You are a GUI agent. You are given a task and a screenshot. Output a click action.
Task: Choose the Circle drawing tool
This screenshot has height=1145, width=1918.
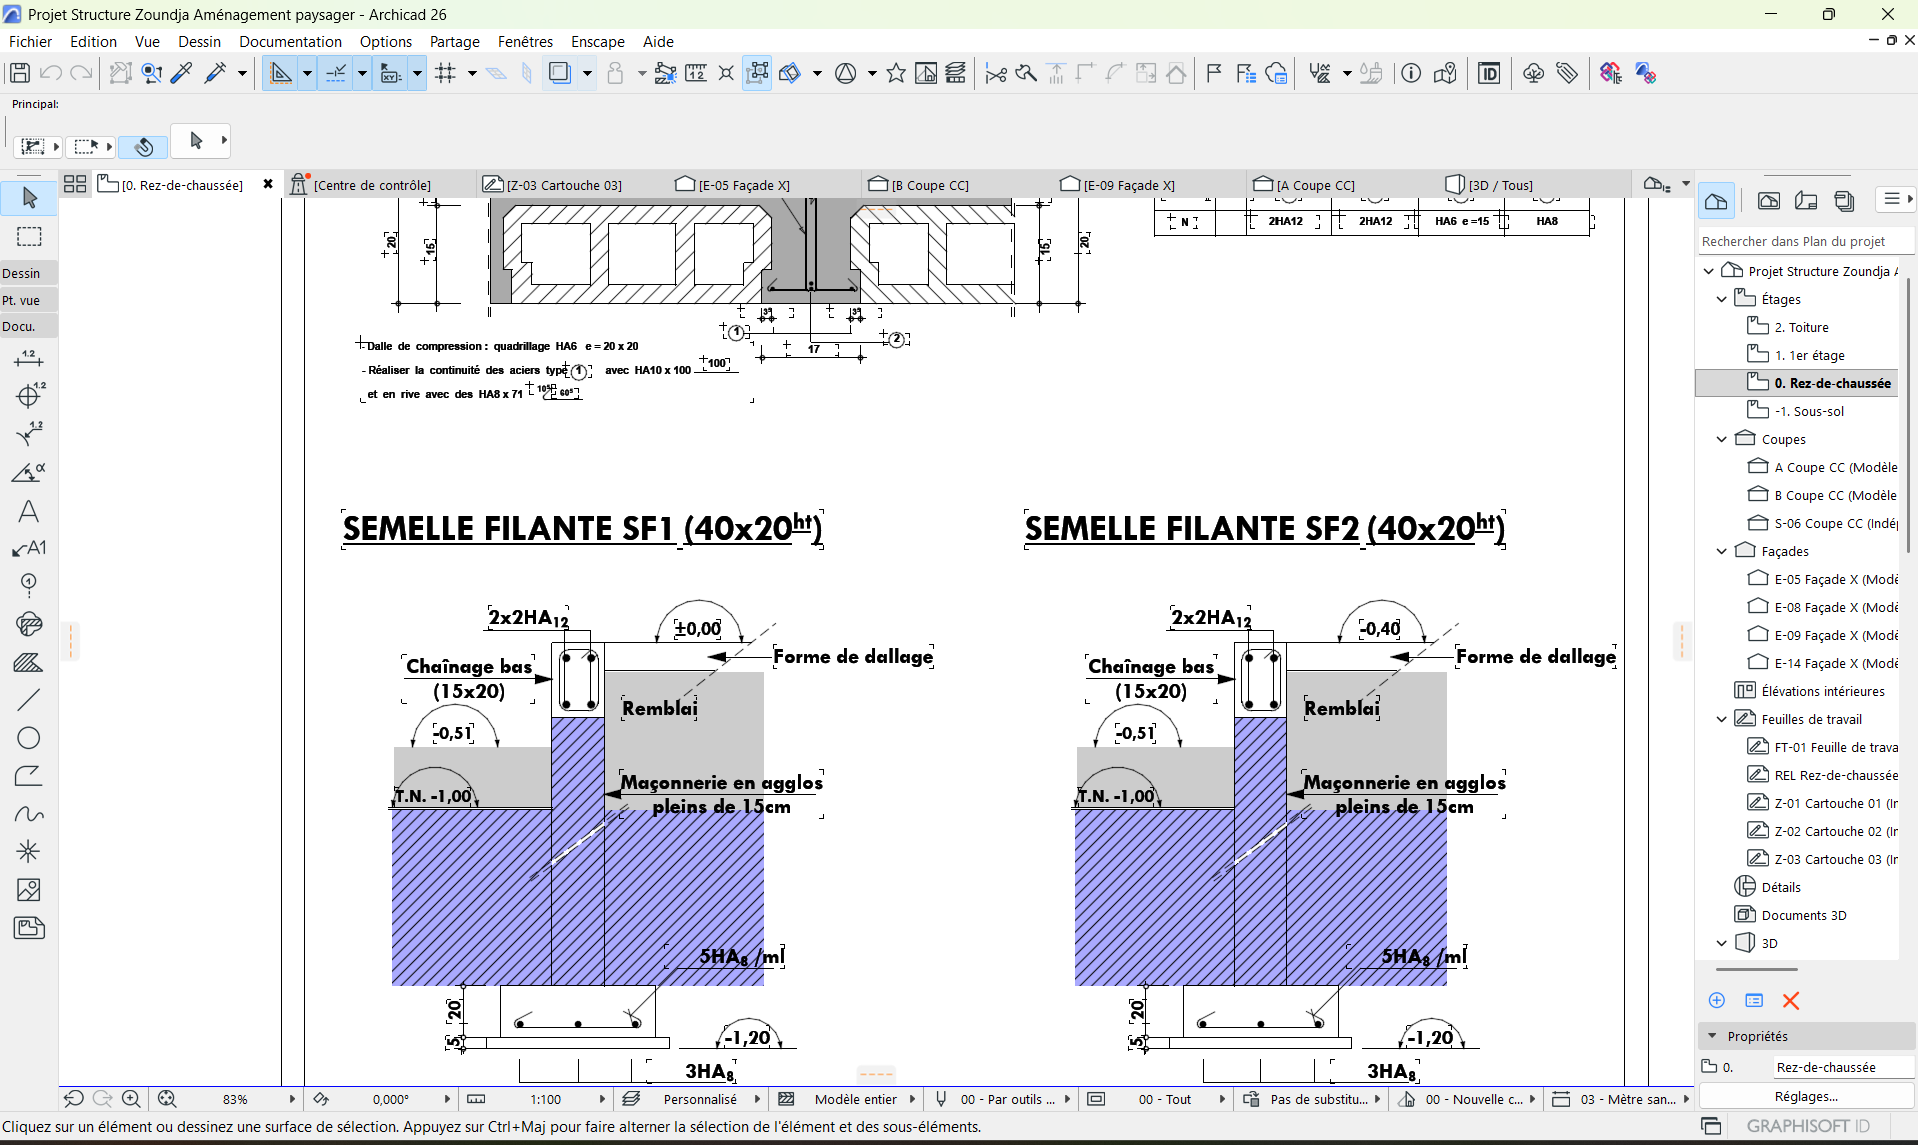pos(28,738)
